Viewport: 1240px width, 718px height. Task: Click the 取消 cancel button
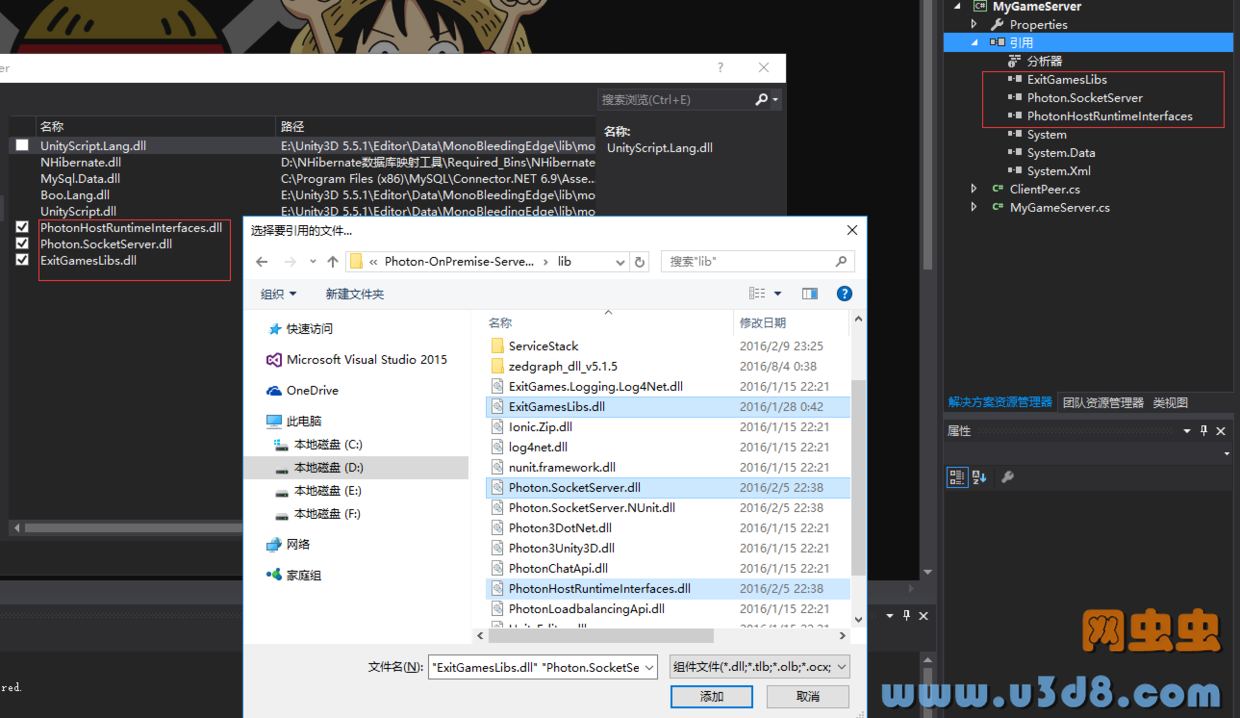[808, 696]
